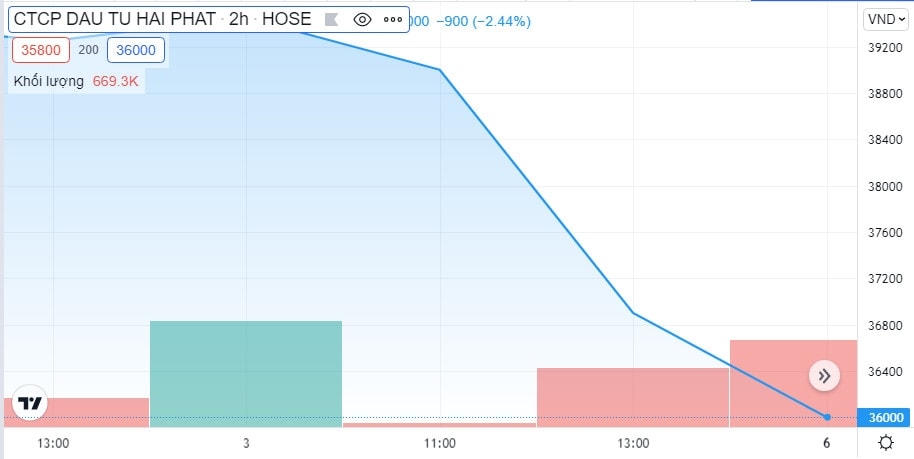Jump to latest bar arrow button
Image resolution: width=914 pixels, height=459 pixels.
click(824, 376)
